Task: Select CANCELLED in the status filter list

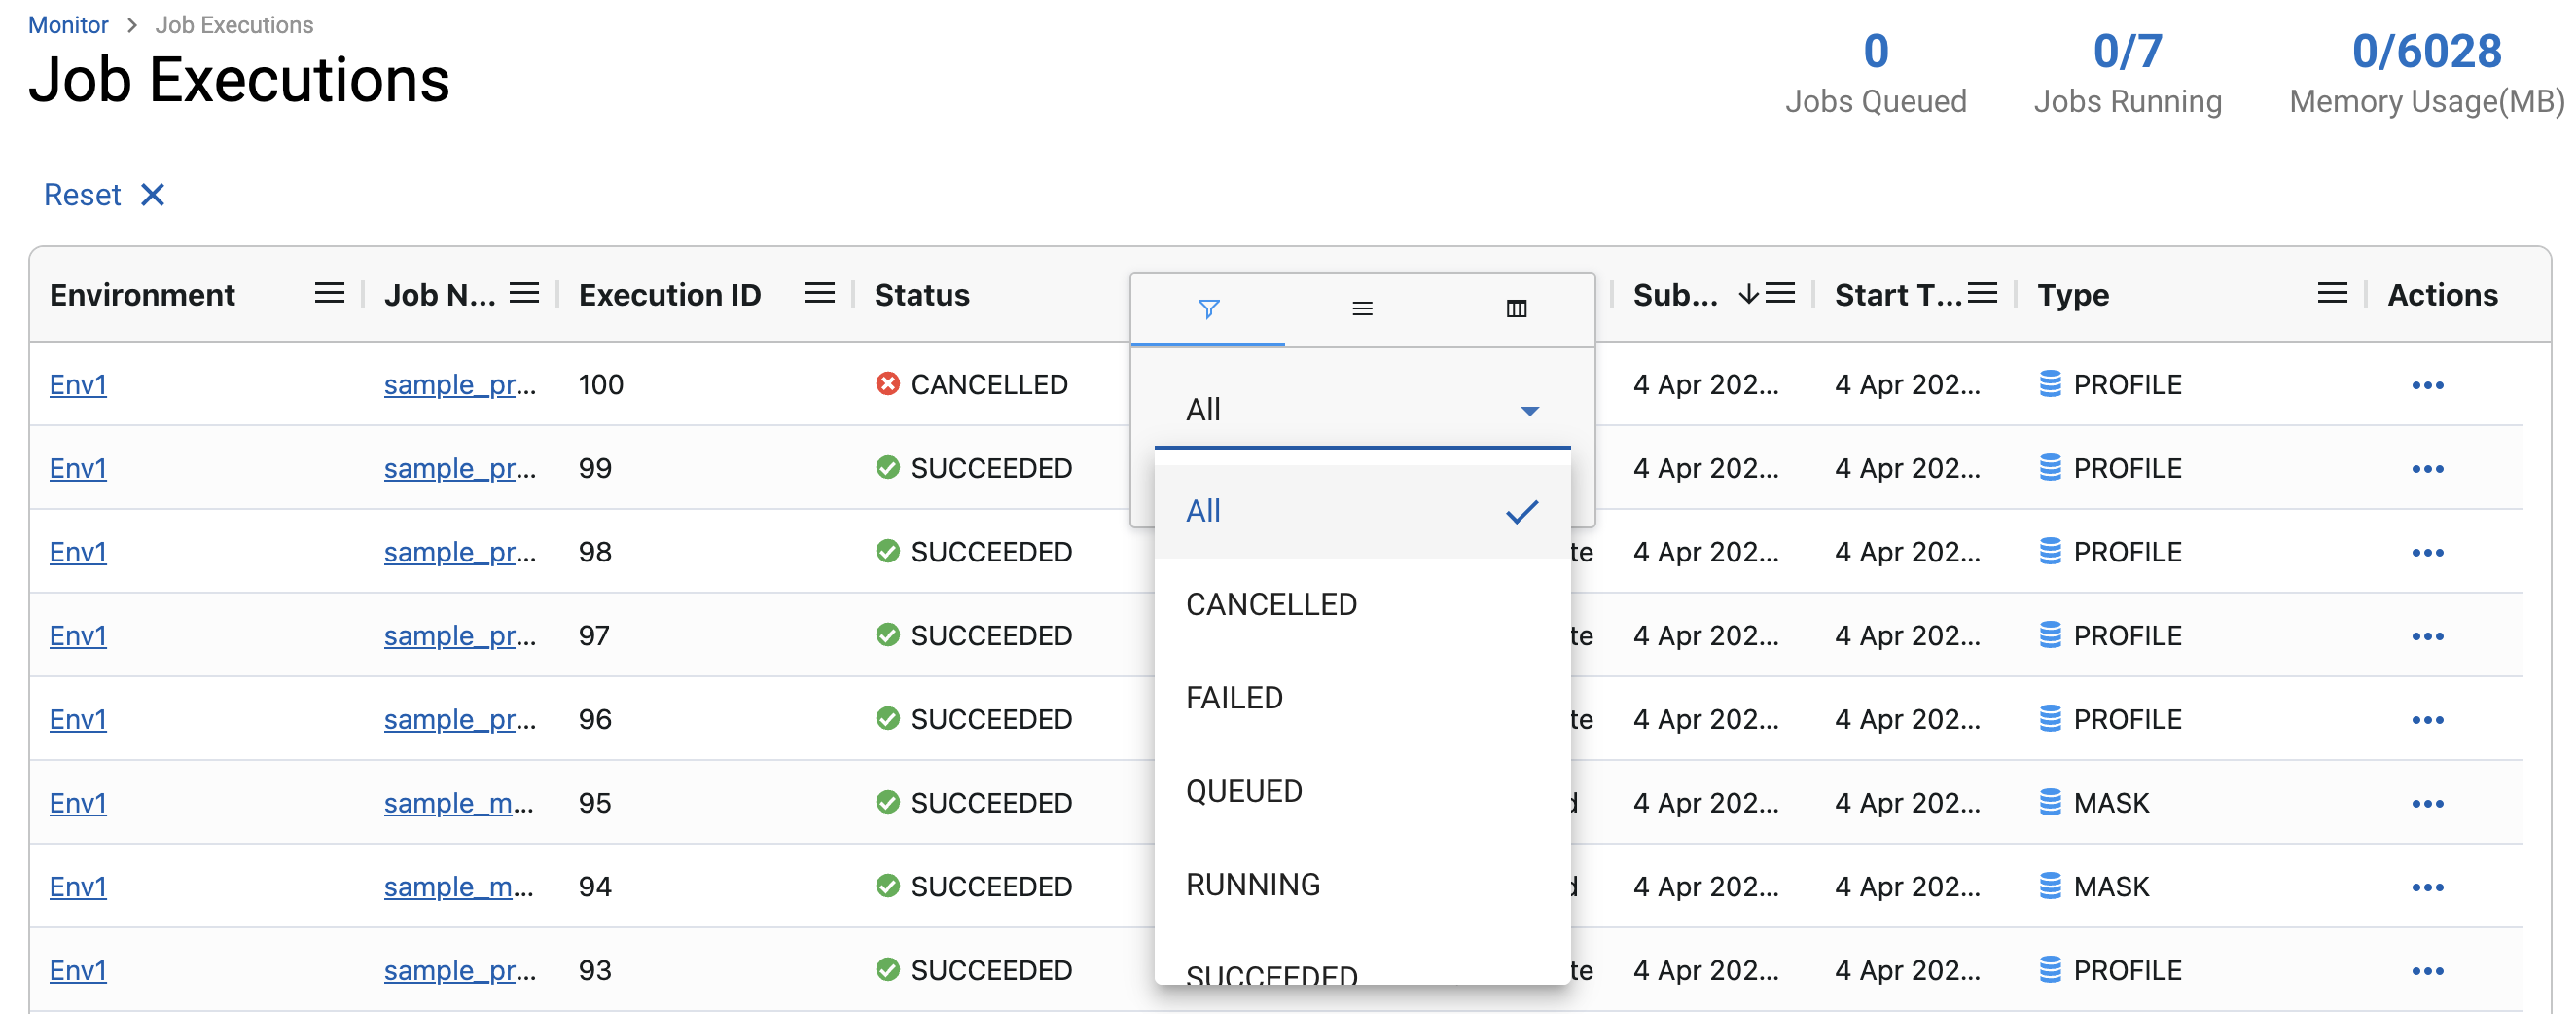Action: click(1362, 604)
